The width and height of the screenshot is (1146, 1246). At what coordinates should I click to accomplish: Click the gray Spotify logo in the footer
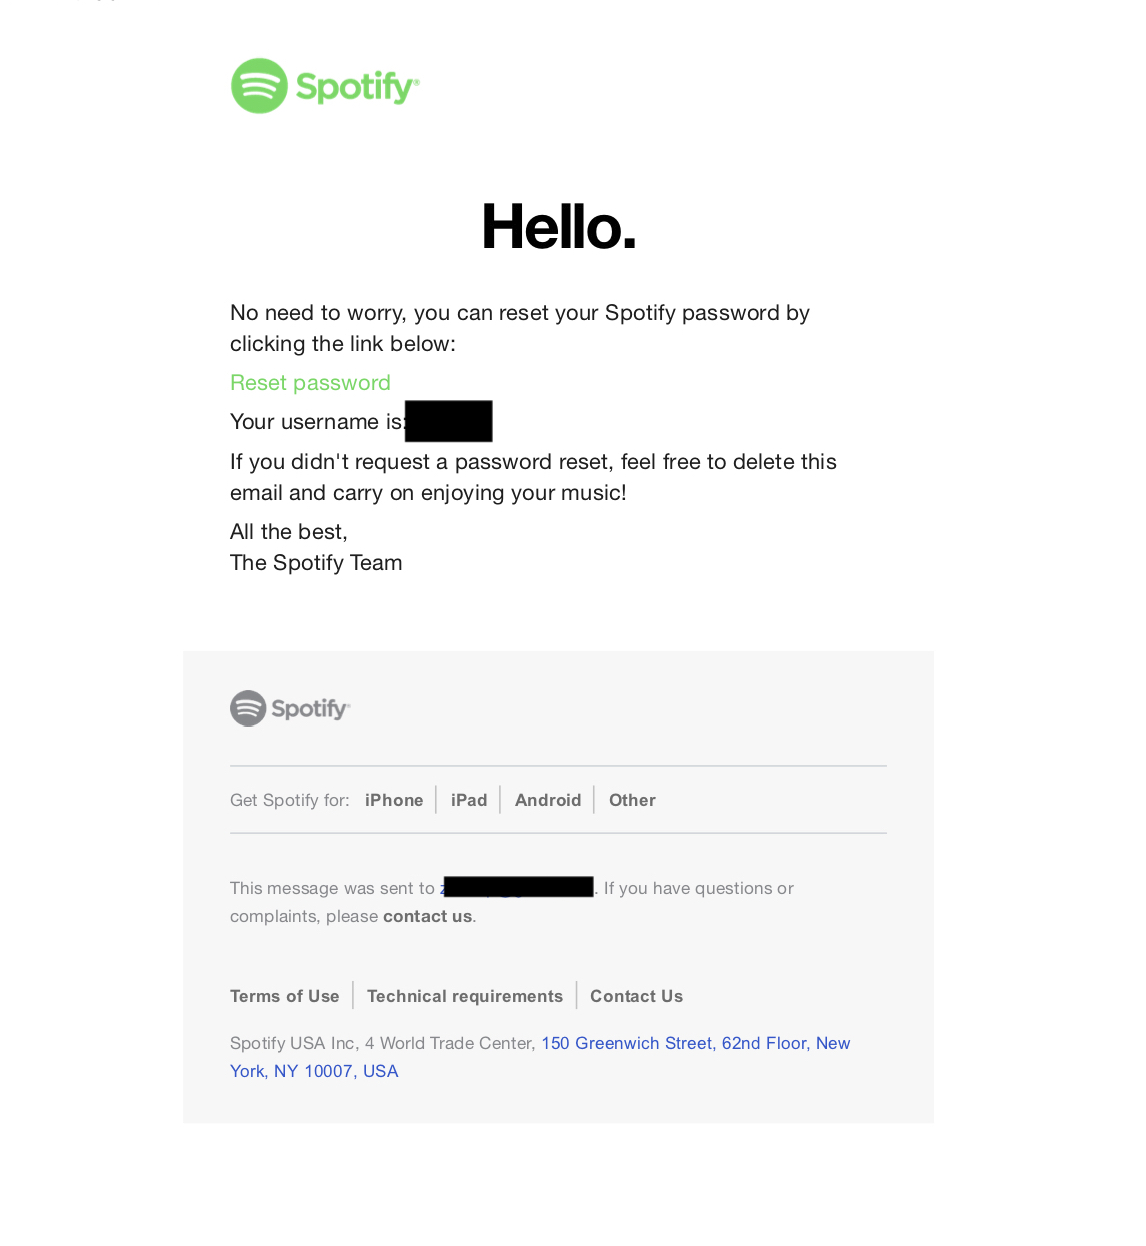pos(289,708)
